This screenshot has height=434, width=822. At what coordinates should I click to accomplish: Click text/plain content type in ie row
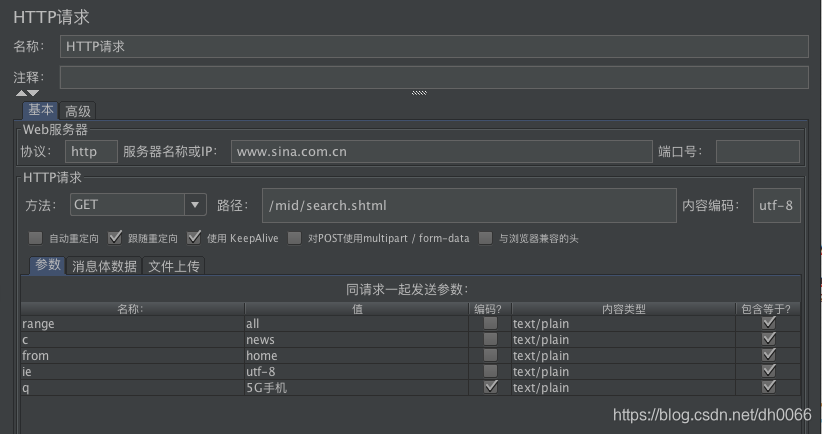[x=623, y=372]
